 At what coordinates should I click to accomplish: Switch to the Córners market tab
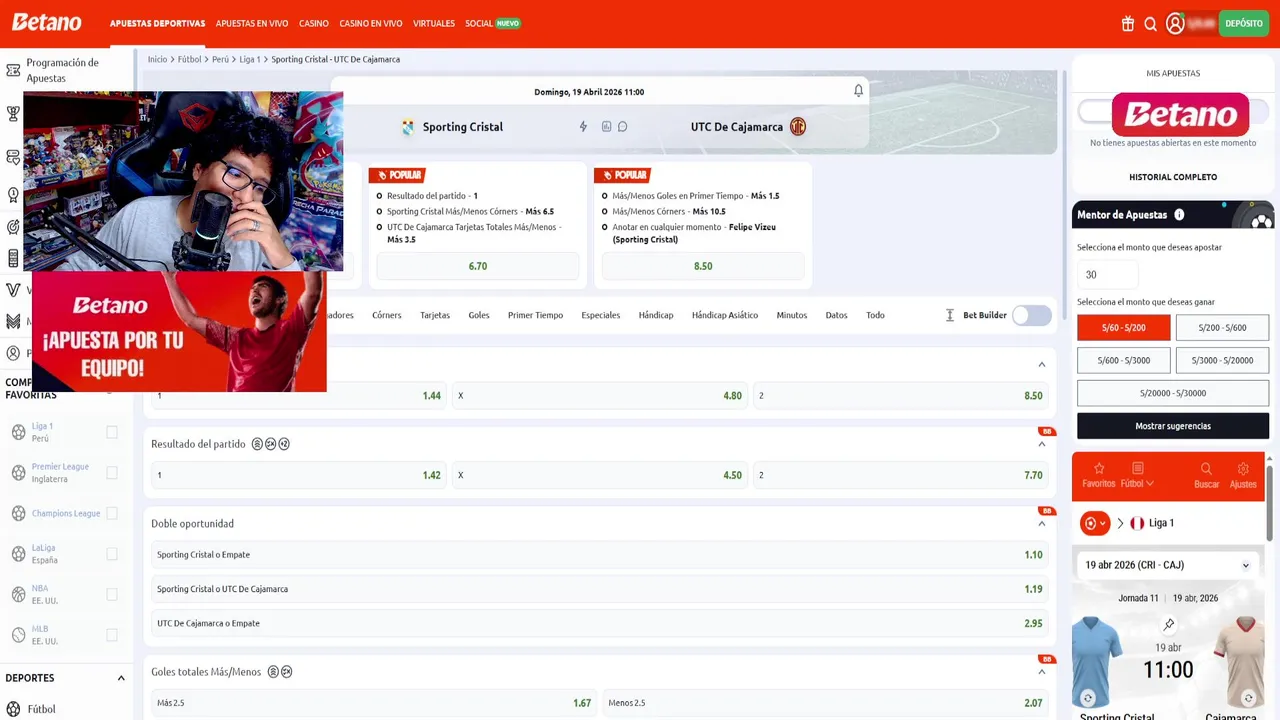[x=387, y=315]
